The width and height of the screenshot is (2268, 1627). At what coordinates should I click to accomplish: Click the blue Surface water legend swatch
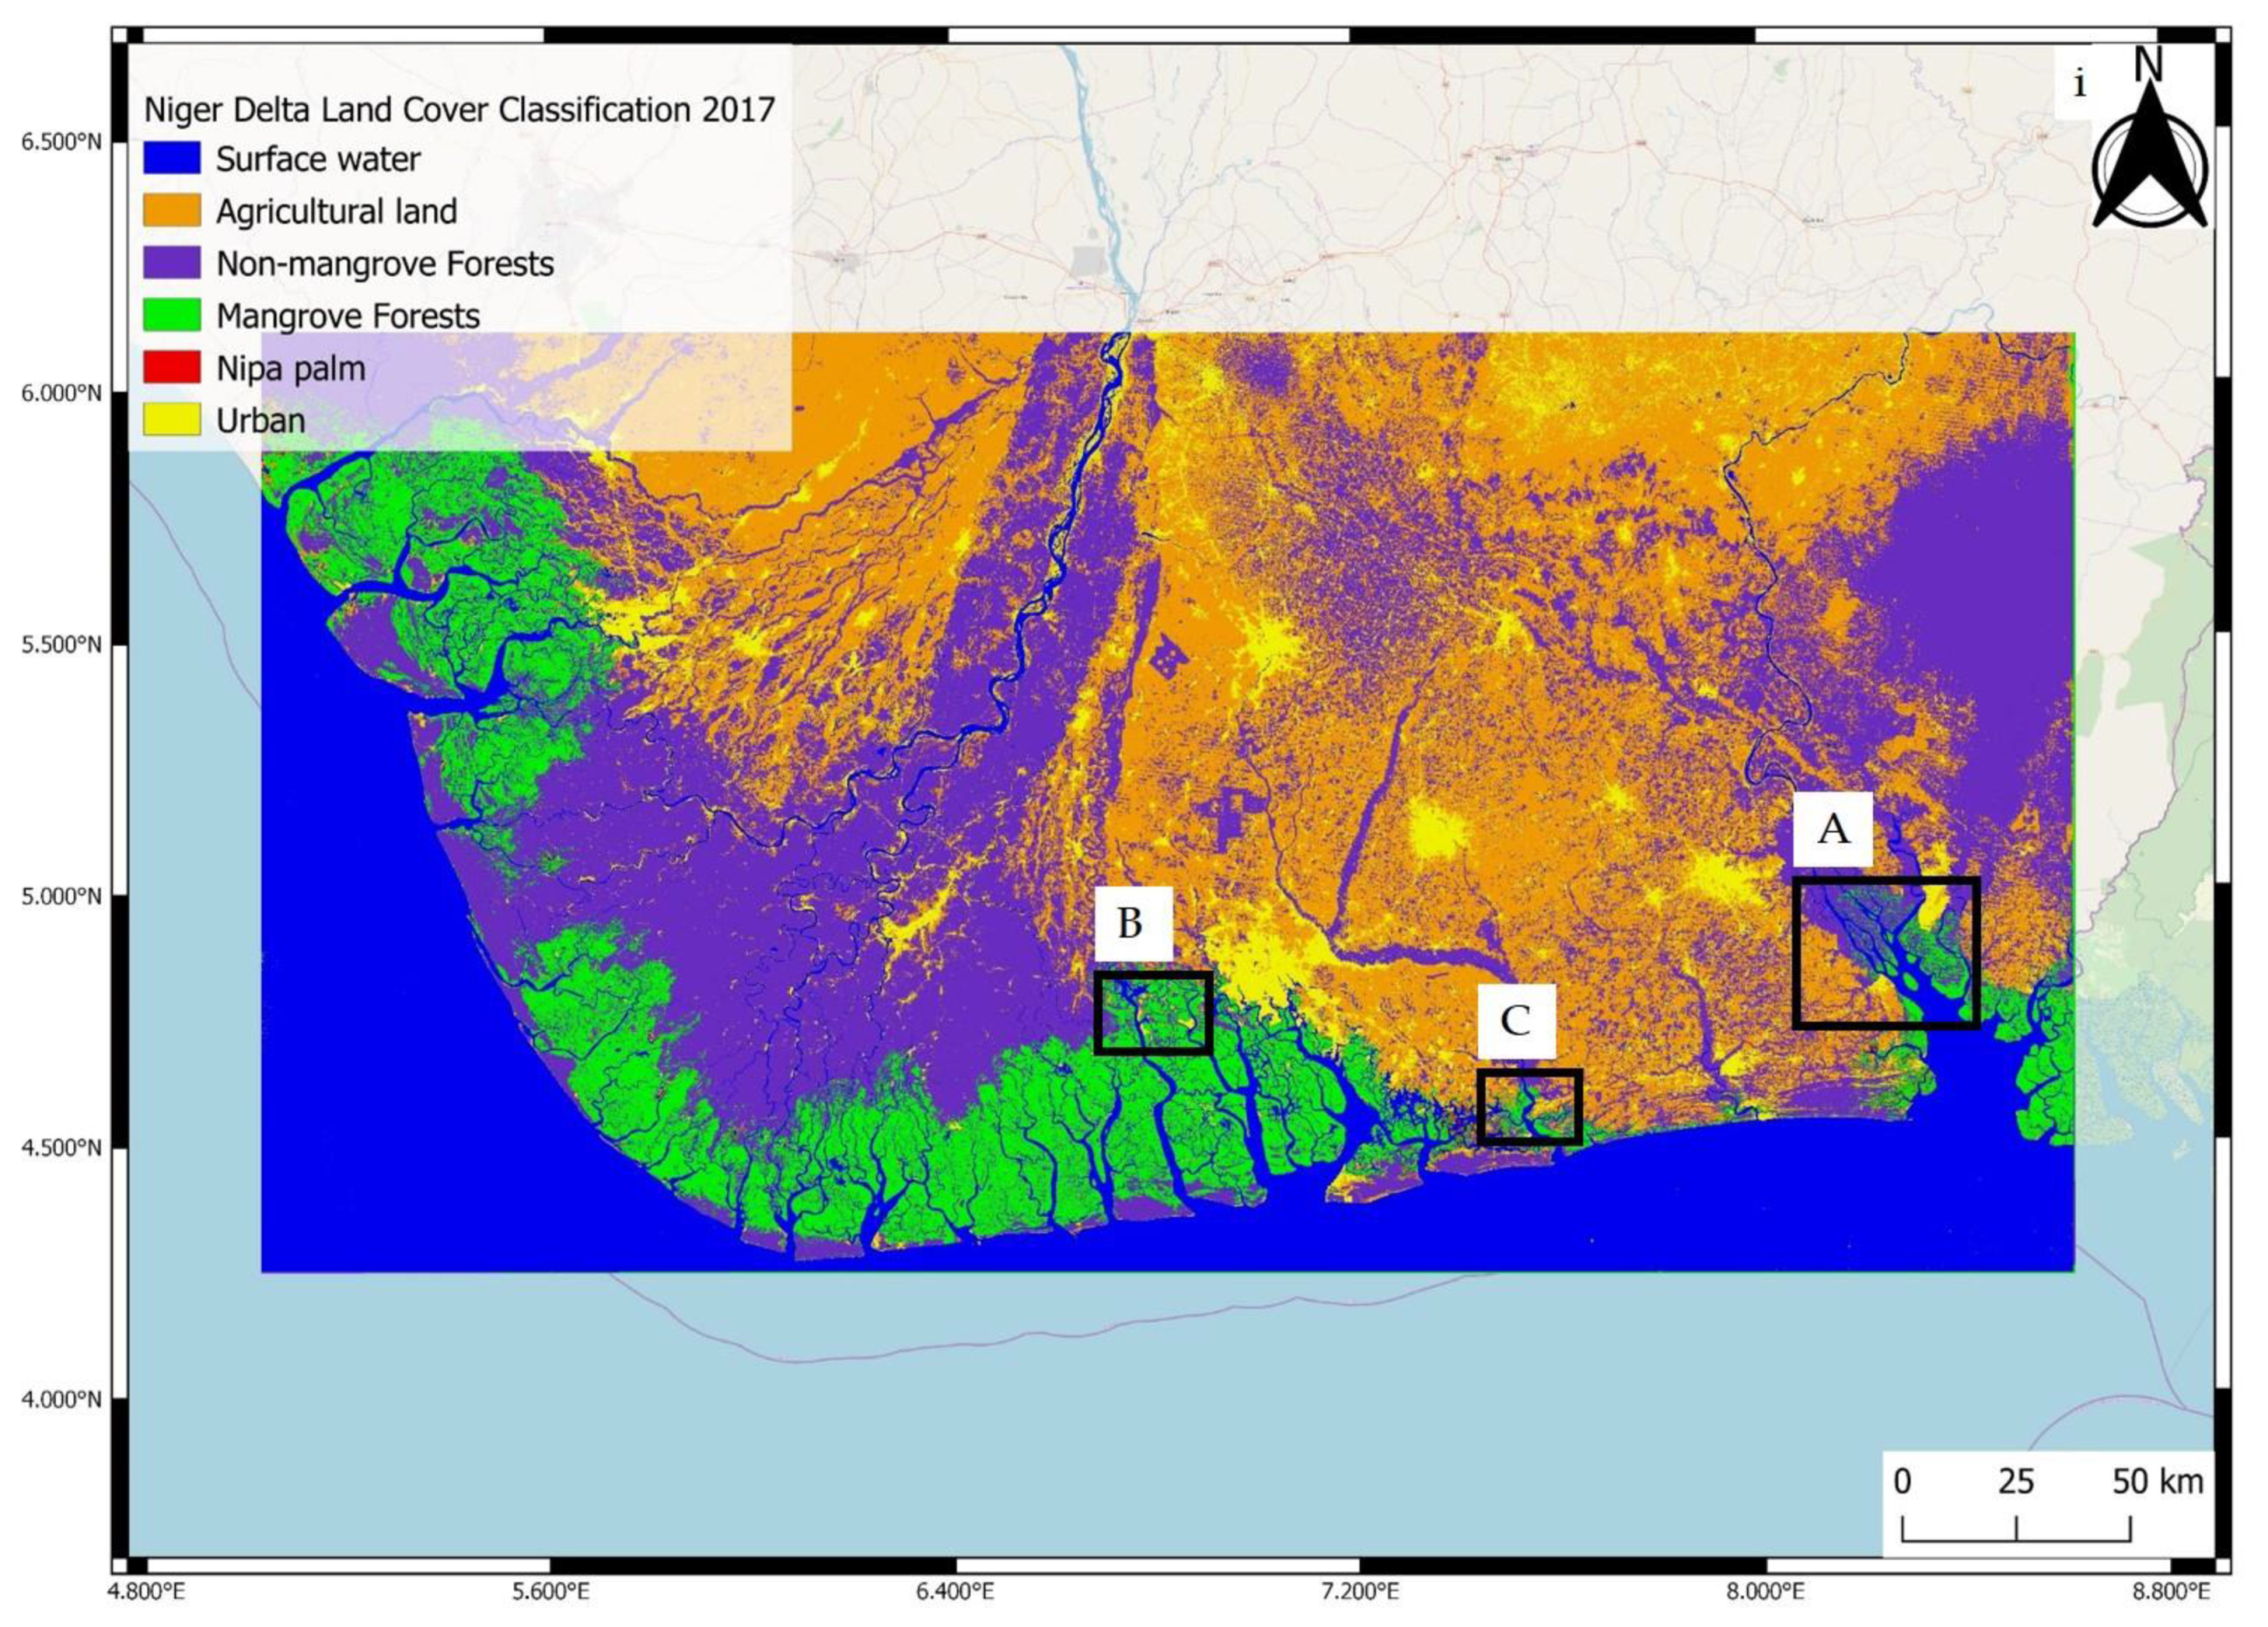[x=172, y=159]
